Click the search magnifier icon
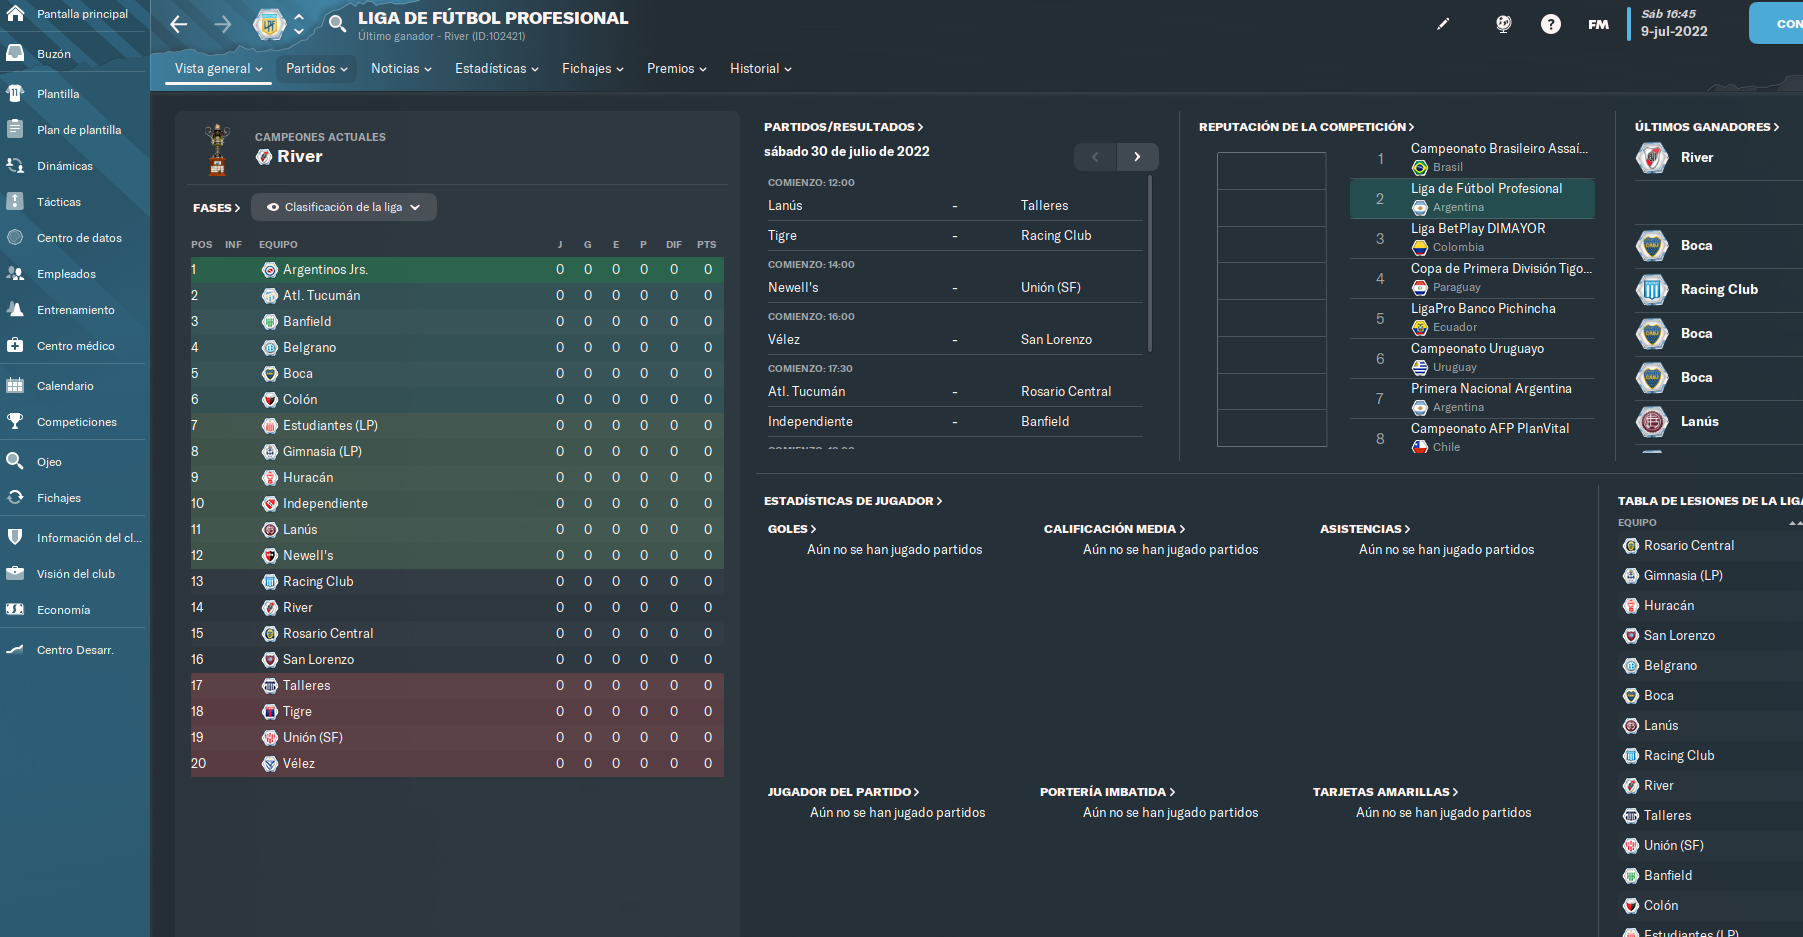 pos(338,23)
